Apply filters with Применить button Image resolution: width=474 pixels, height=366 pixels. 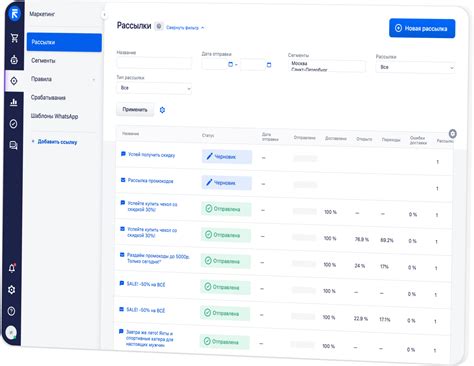pos(135,109)
